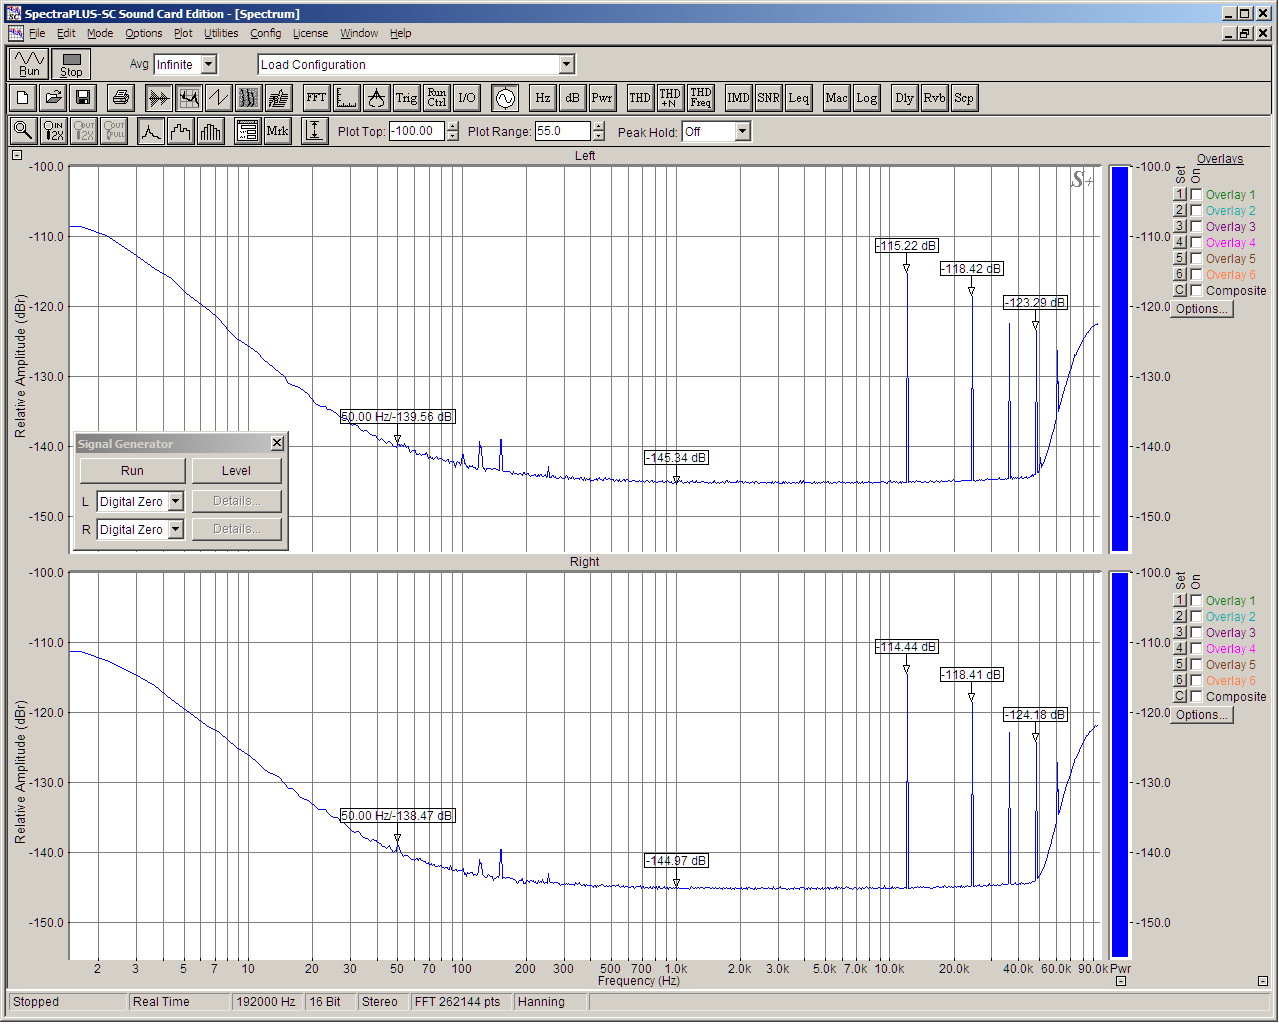Save with the floppy disk icon
The image size is (1279, 1027).
point(83,98)
